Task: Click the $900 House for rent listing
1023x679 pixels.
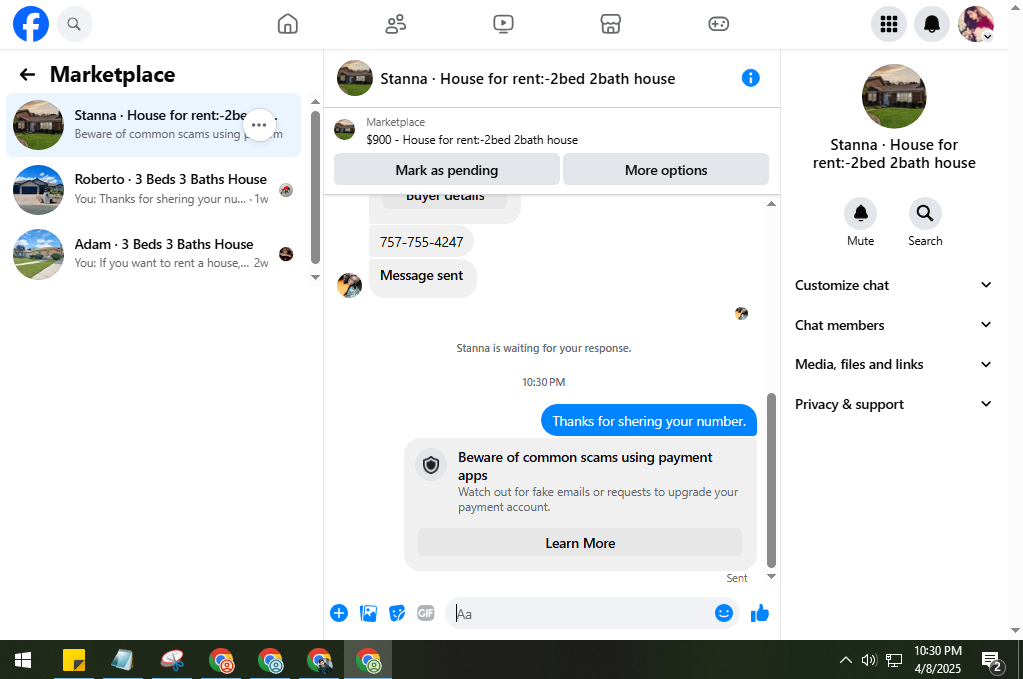Action: click(471, 140)
